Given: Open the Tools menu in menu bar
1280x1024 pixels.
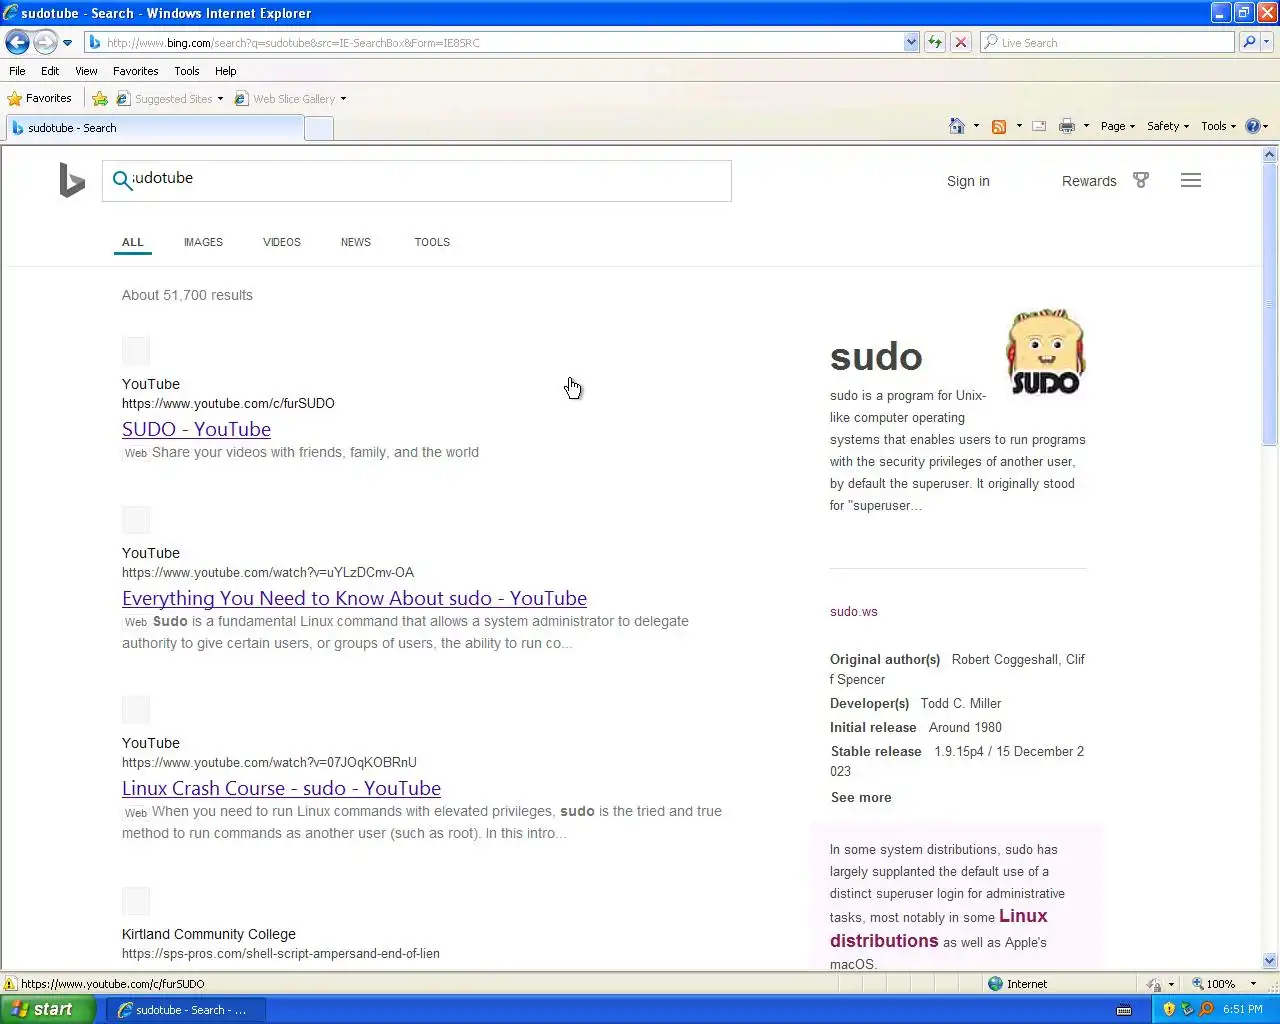Looking at the screenshot, I should tap(186, 71).
